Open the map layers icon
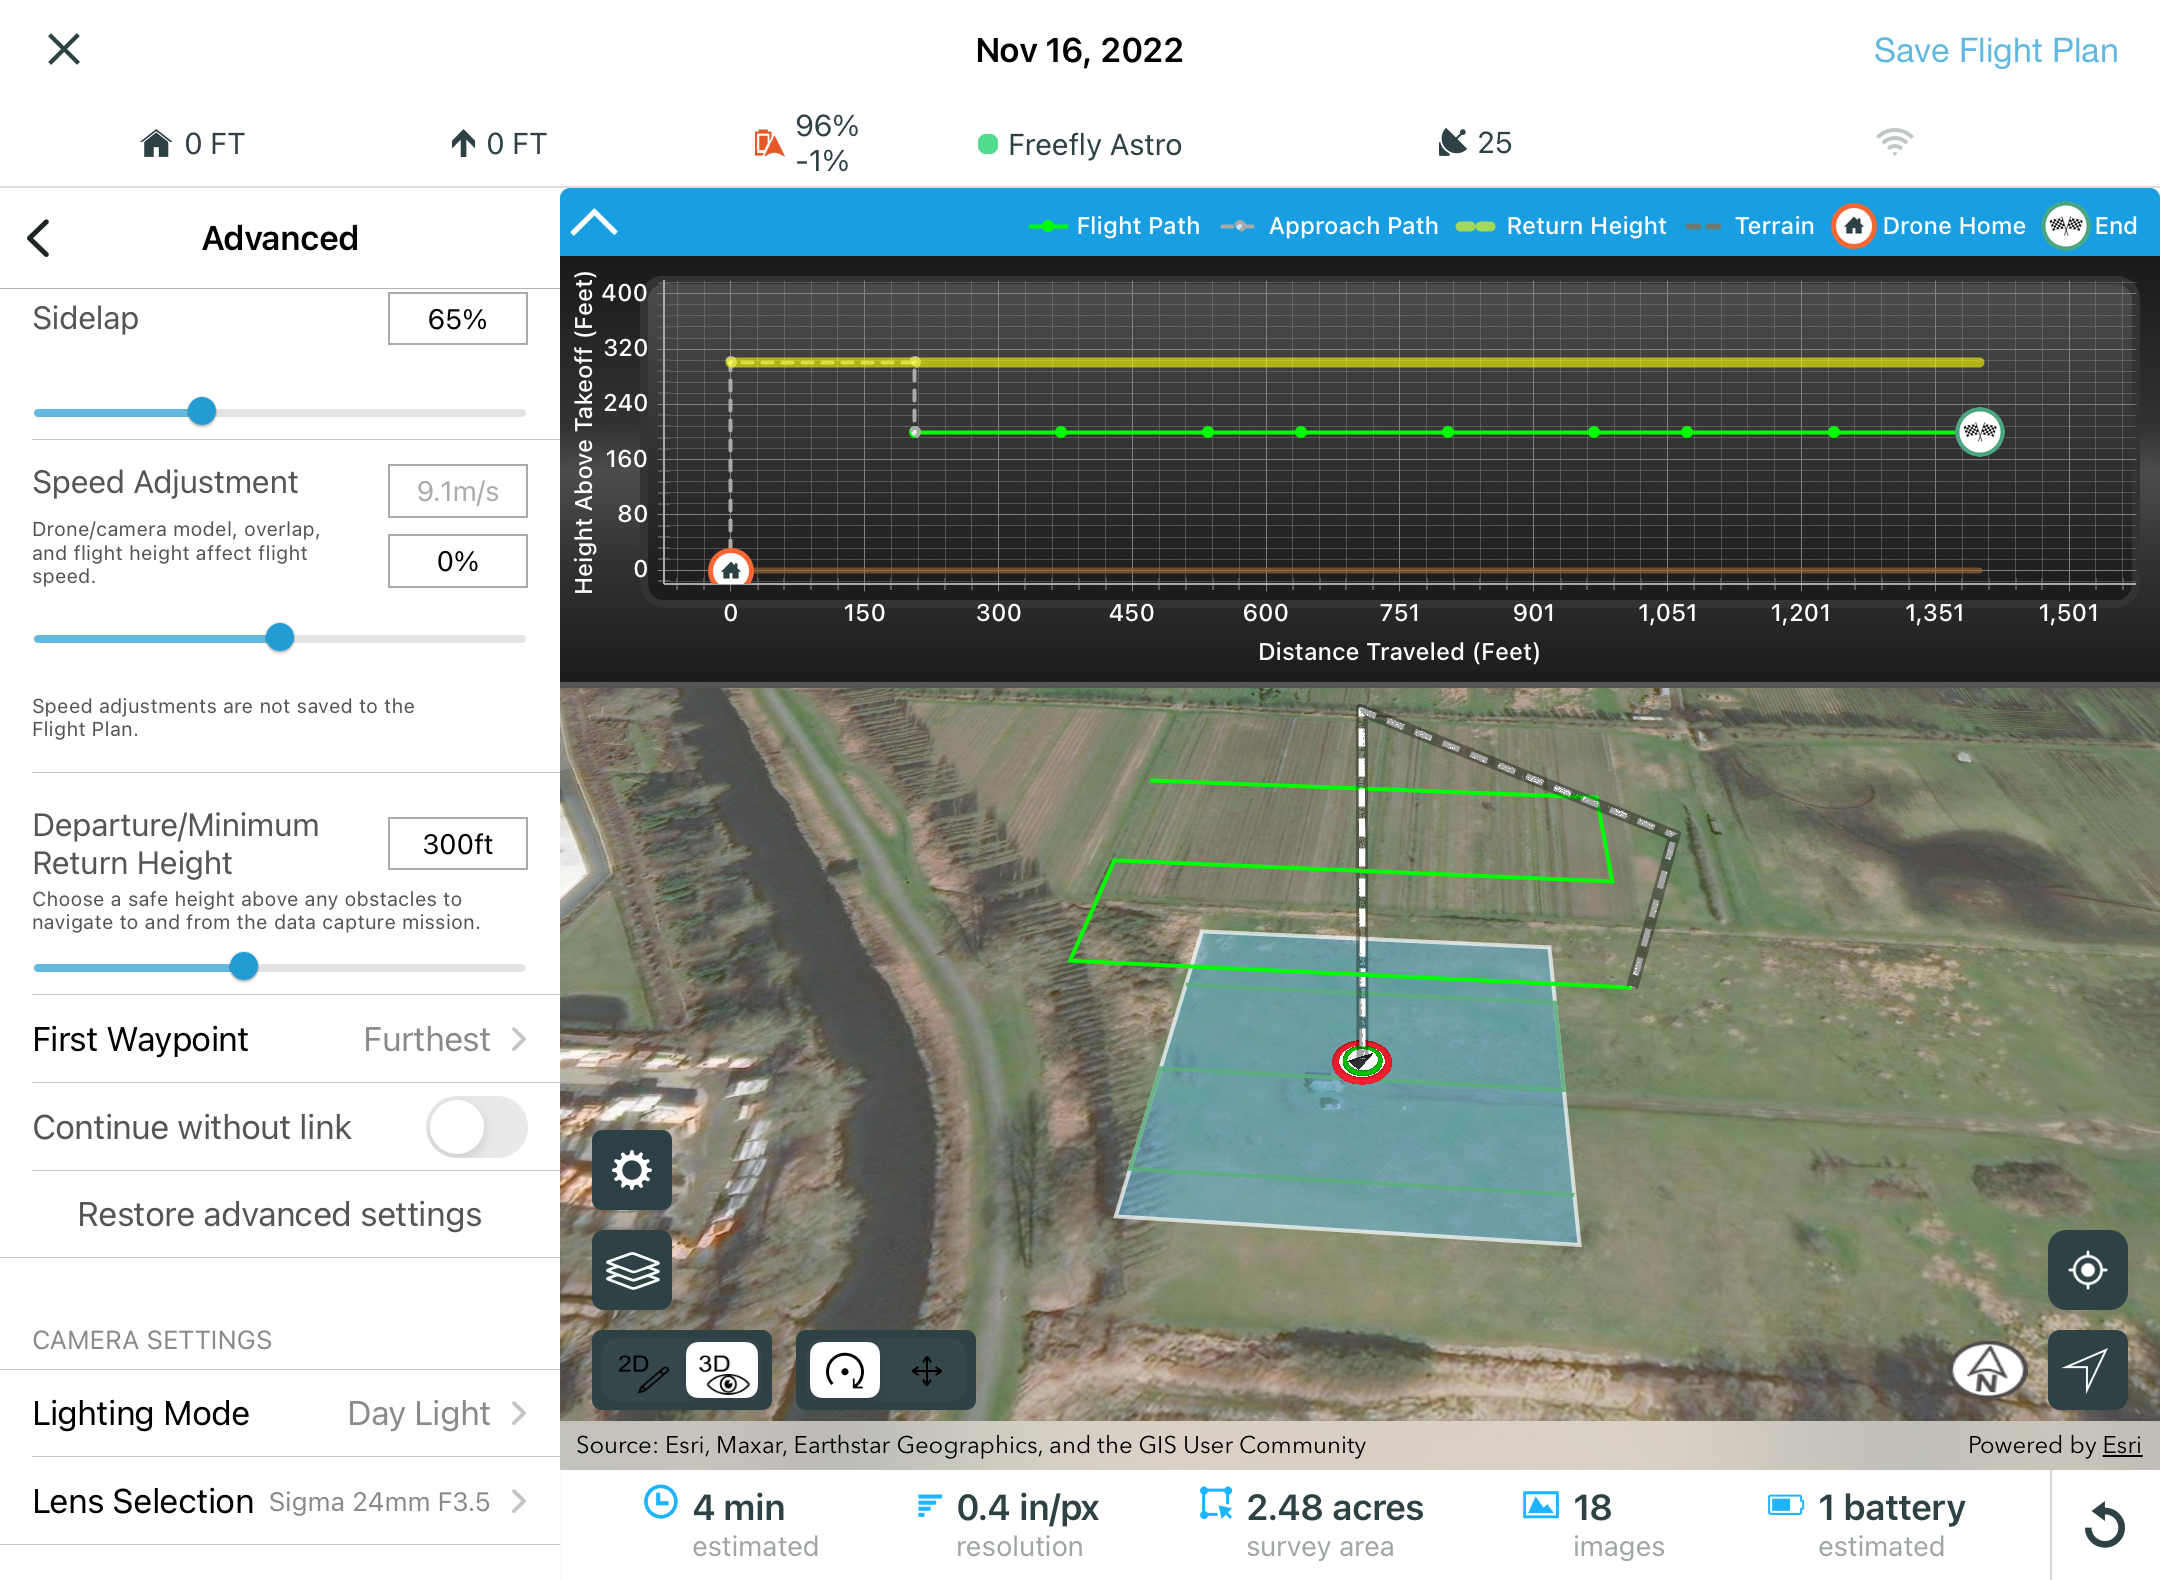2160x1580 pixels. 632,1270
